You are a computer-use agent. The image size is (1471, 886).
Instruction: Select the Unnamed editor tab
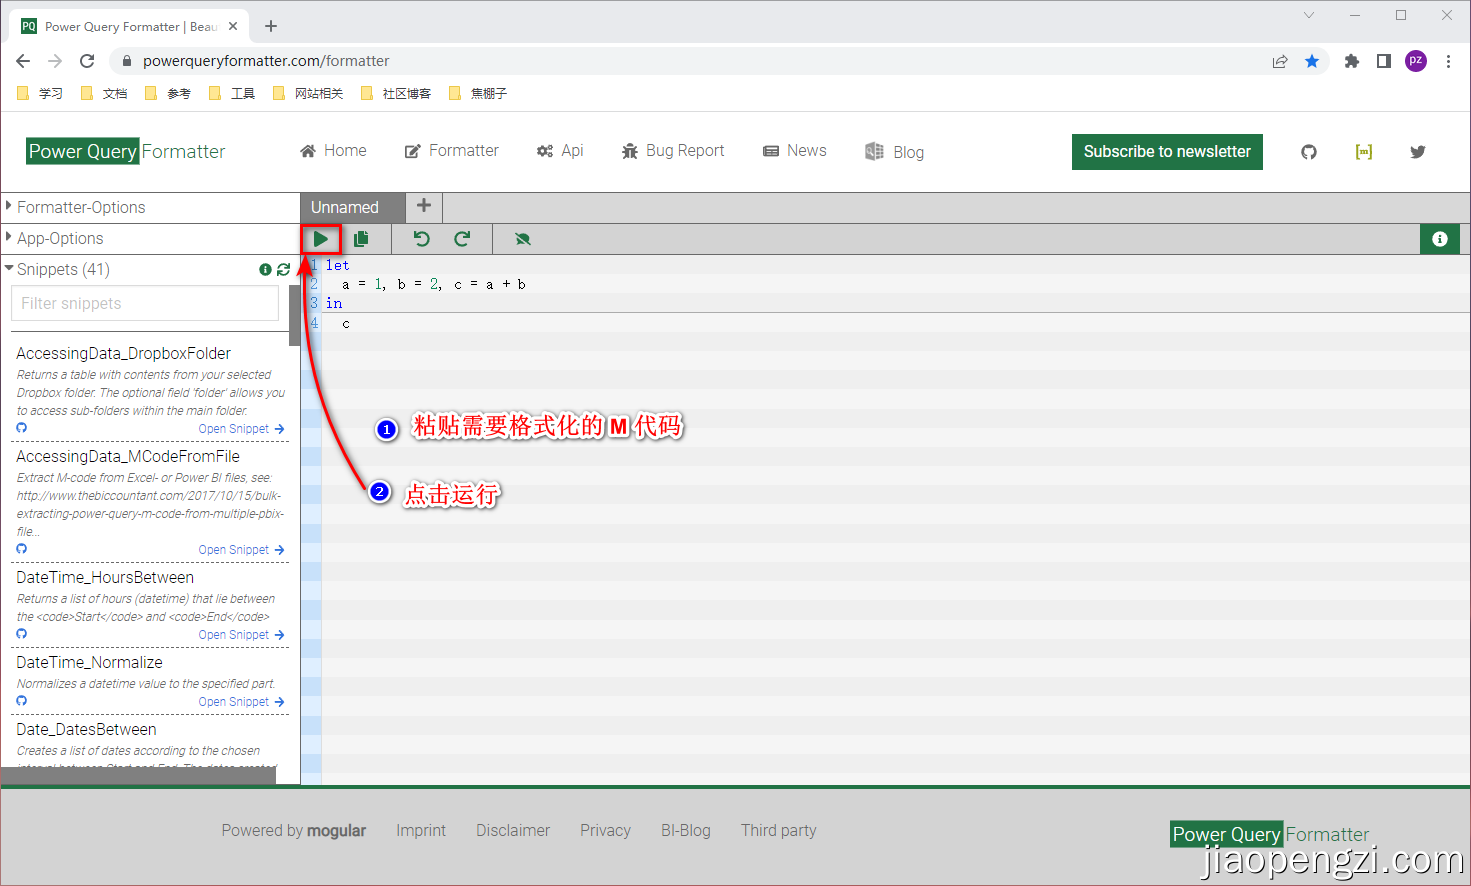(x=353, y=207)
